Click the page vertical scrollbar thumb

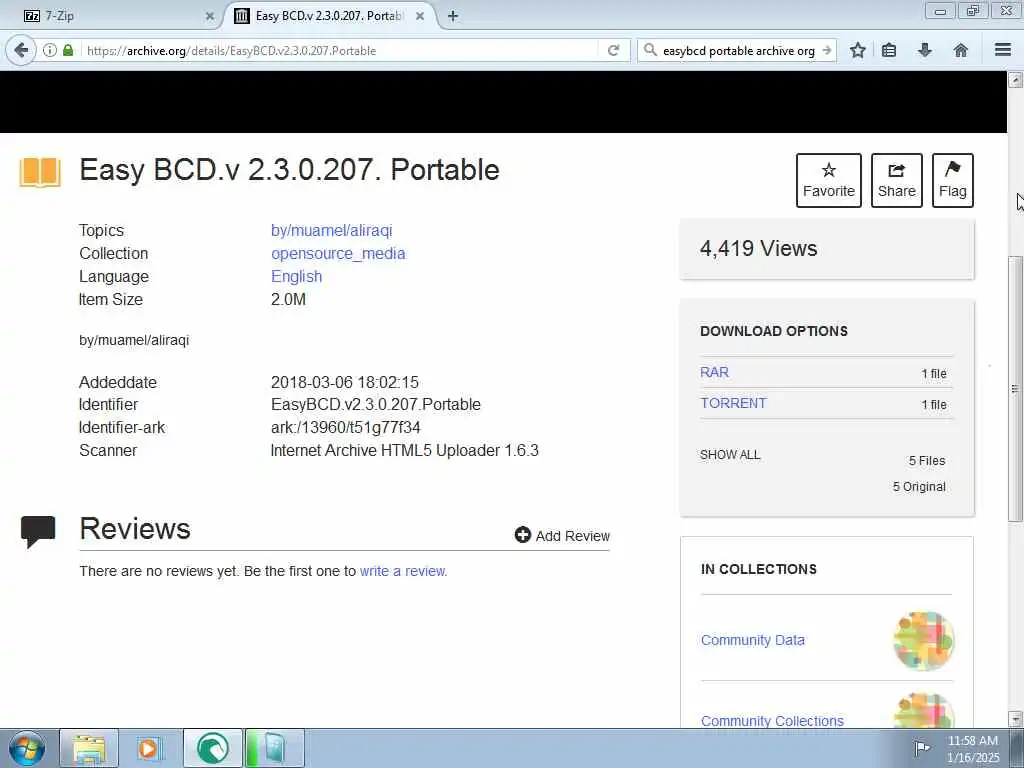point(1015,389)
